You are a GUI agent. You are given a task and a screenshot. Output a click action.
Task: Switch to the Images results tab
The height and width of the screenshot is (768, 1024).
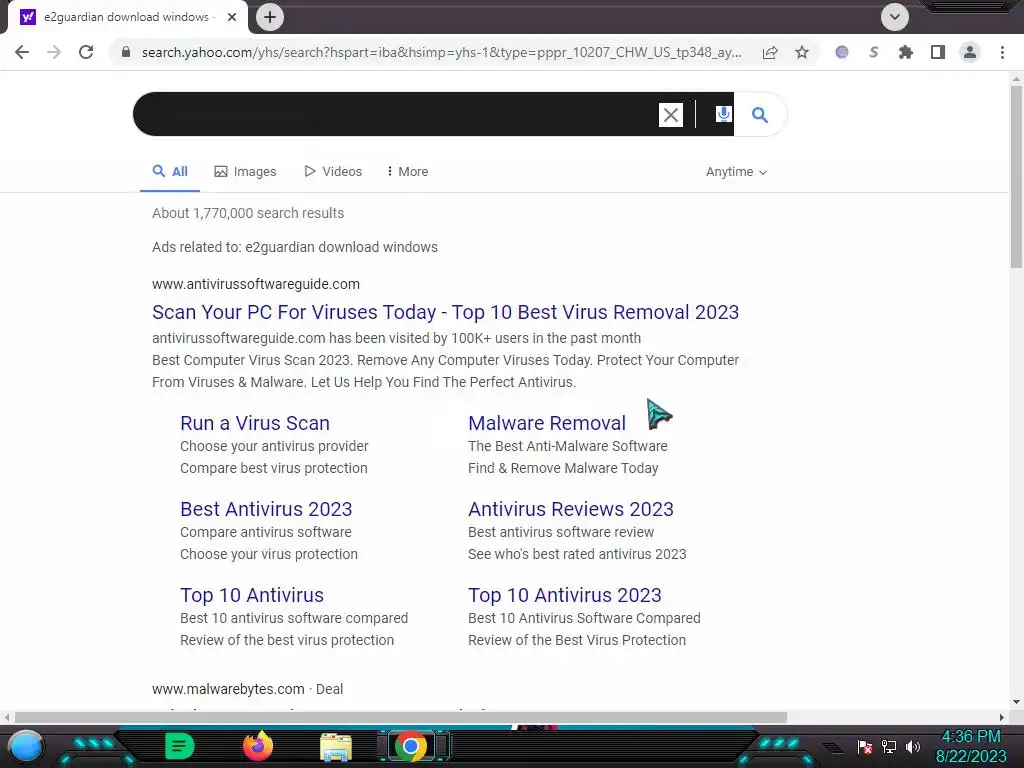coord(246,172)
